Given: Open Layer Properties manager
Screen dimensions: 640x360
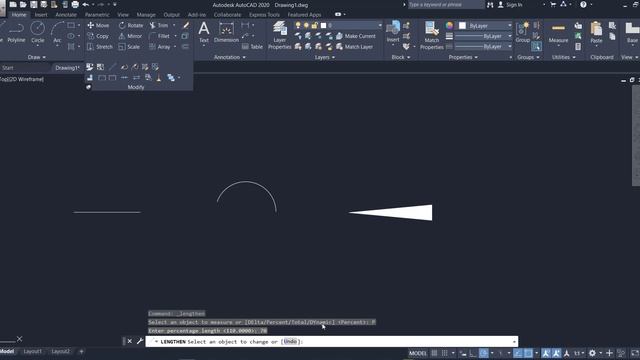Looking at the screenshot, I should pyautogui.click(x=280, y=36).
